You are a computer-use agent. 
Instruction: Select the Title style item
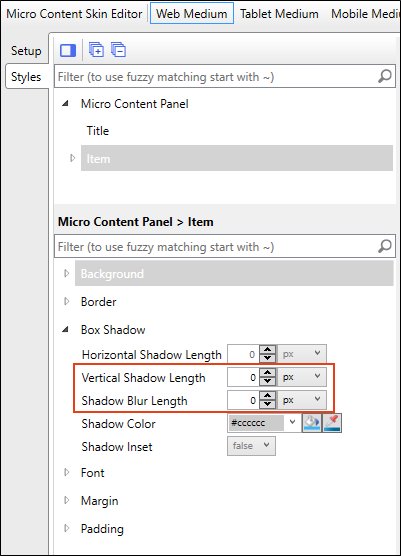click(x=98, y=131)
